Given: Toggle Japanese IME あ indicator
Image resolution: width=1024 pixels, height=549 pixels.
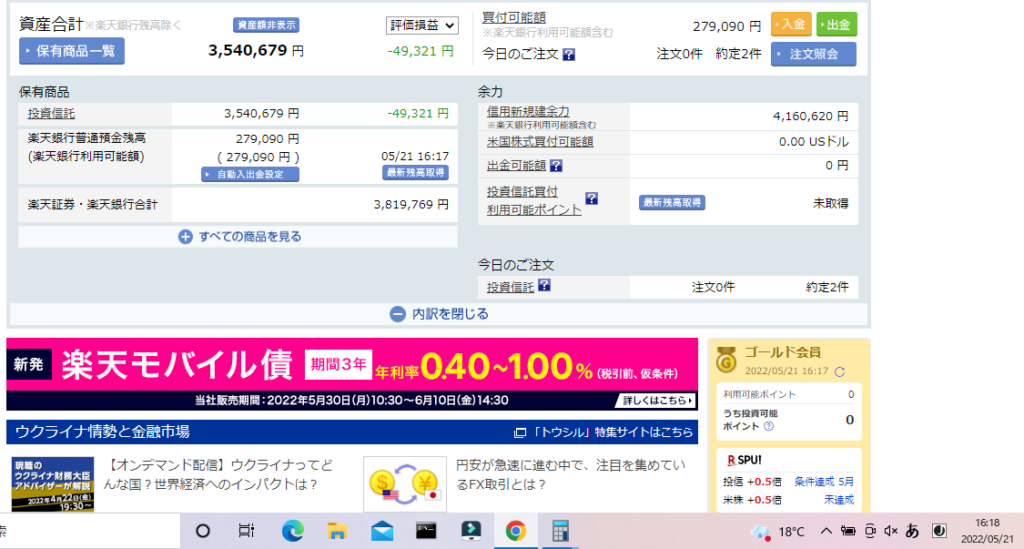Looking at the screenshot, I should (x=912, y=531).
